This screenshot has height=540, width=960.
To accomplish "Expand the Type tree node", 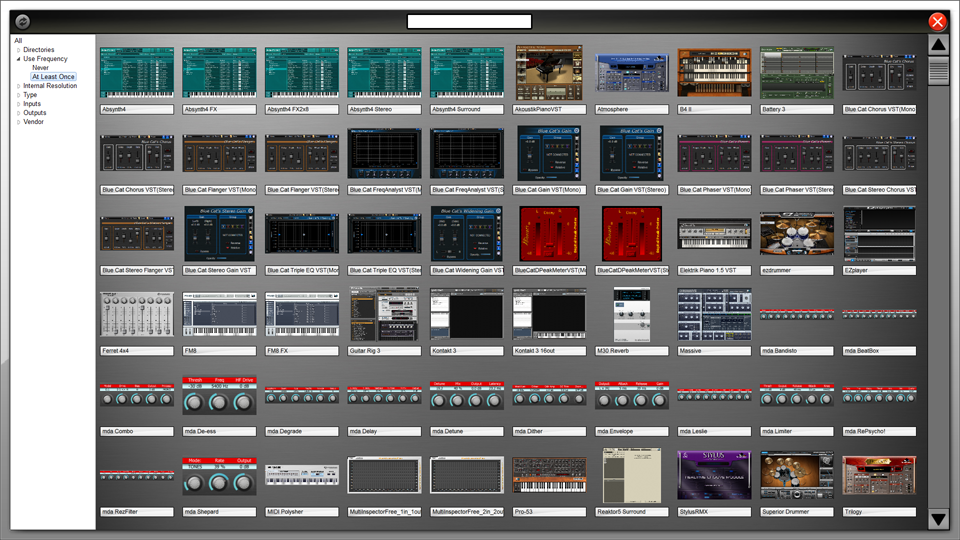I will click(18, 95).
